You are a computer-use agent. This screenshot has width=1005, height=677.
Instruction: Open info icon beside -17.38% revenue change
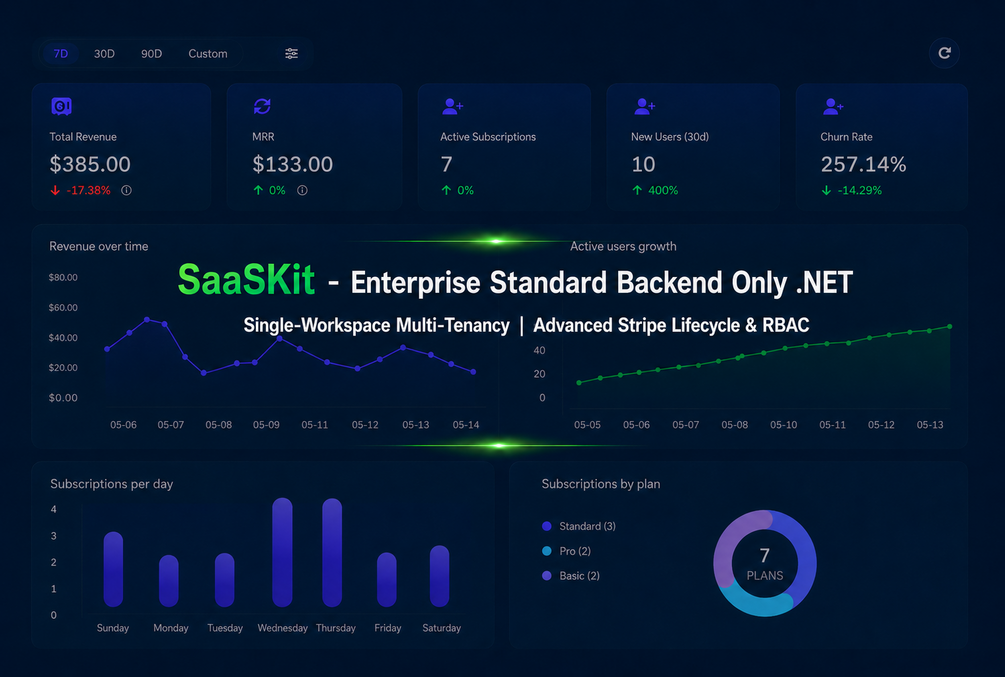(126, 190)
